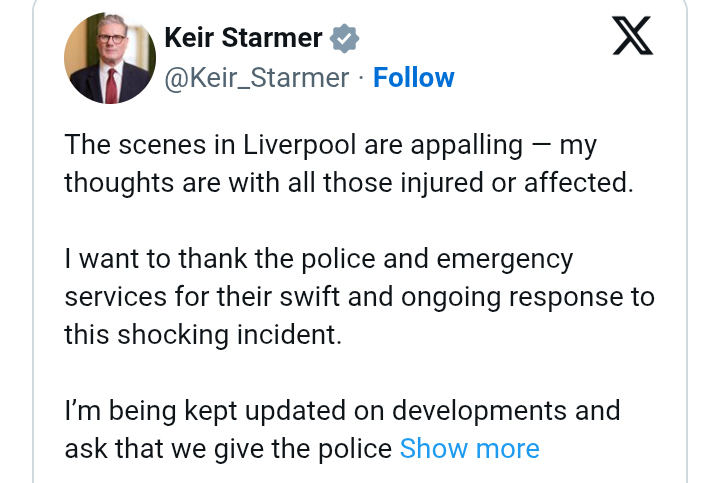This screenshot has height=483, width=720.
Task: Select the line 'thoughts are with all those injured'
Action: [x=349, y=183]
